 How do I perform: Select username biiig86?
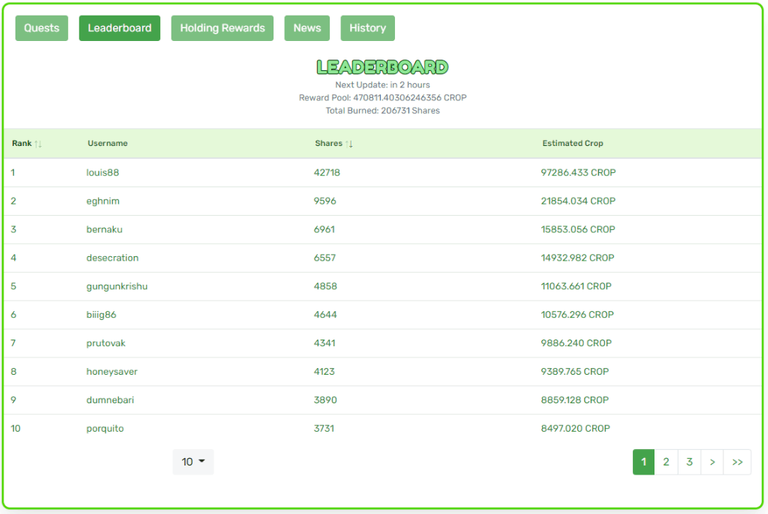[101, 315]
